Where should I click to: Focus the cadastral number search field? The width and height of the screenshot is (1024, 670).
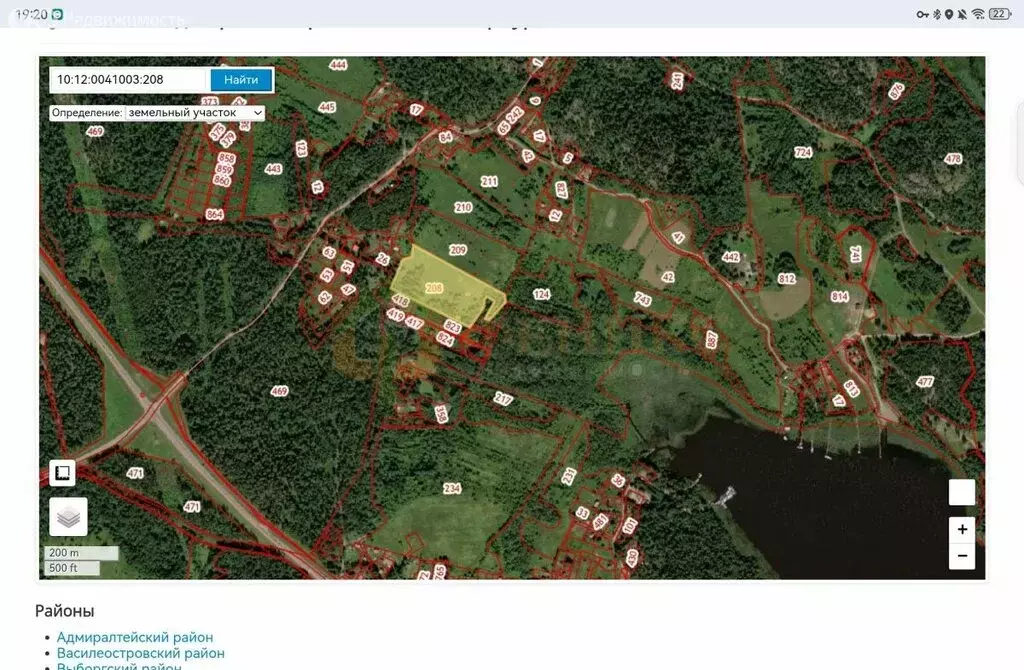click(x=128, y=80)
